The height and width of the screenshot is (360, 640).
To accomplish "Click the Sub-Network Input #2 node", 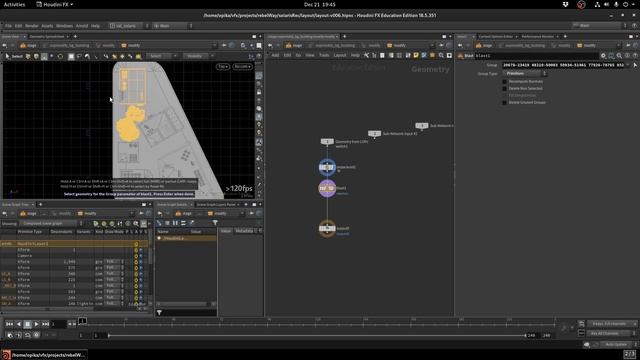I will 374,133.
